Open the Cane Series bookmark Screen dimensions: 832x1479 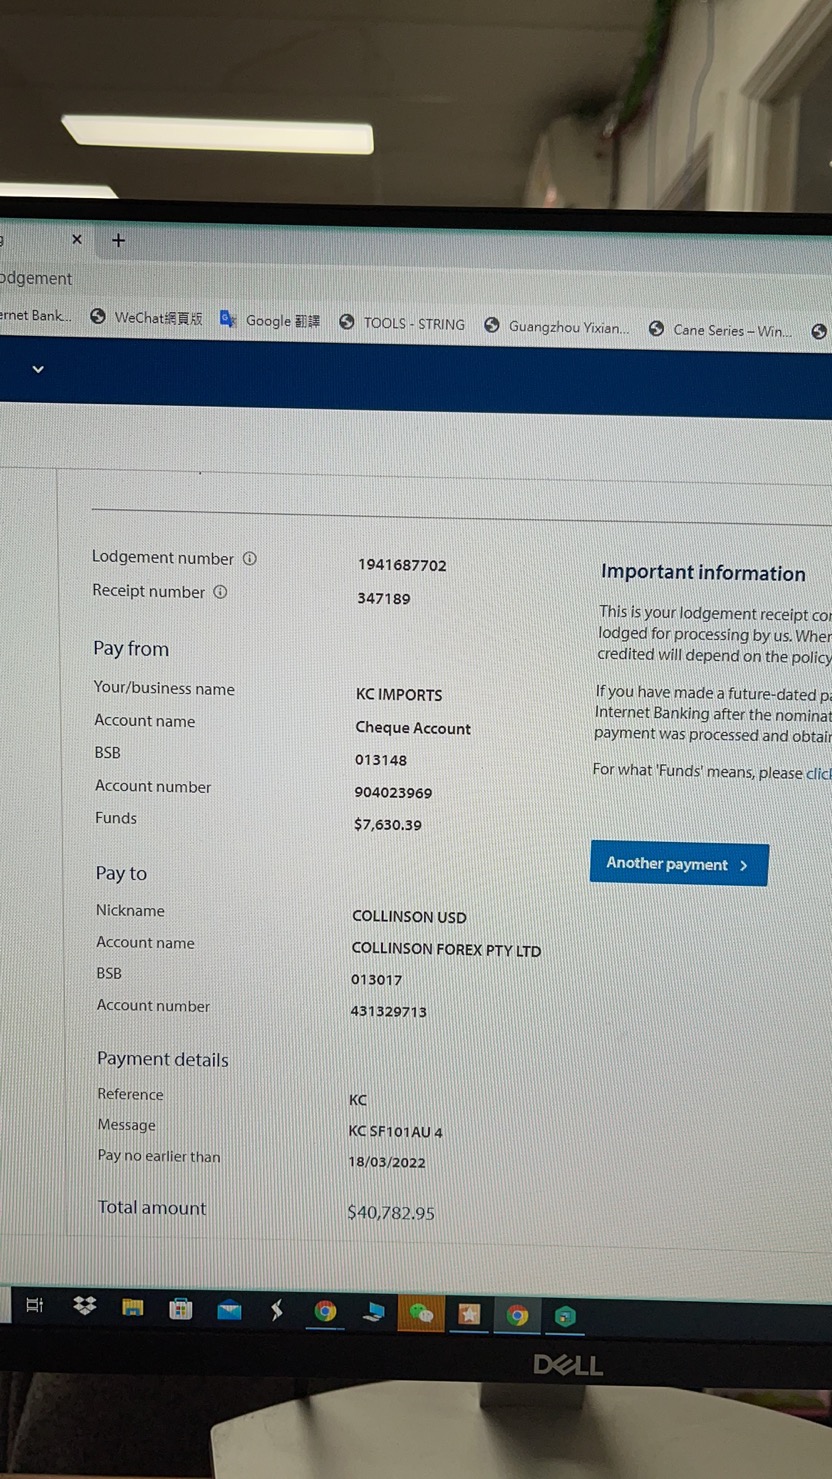[720, 330]
